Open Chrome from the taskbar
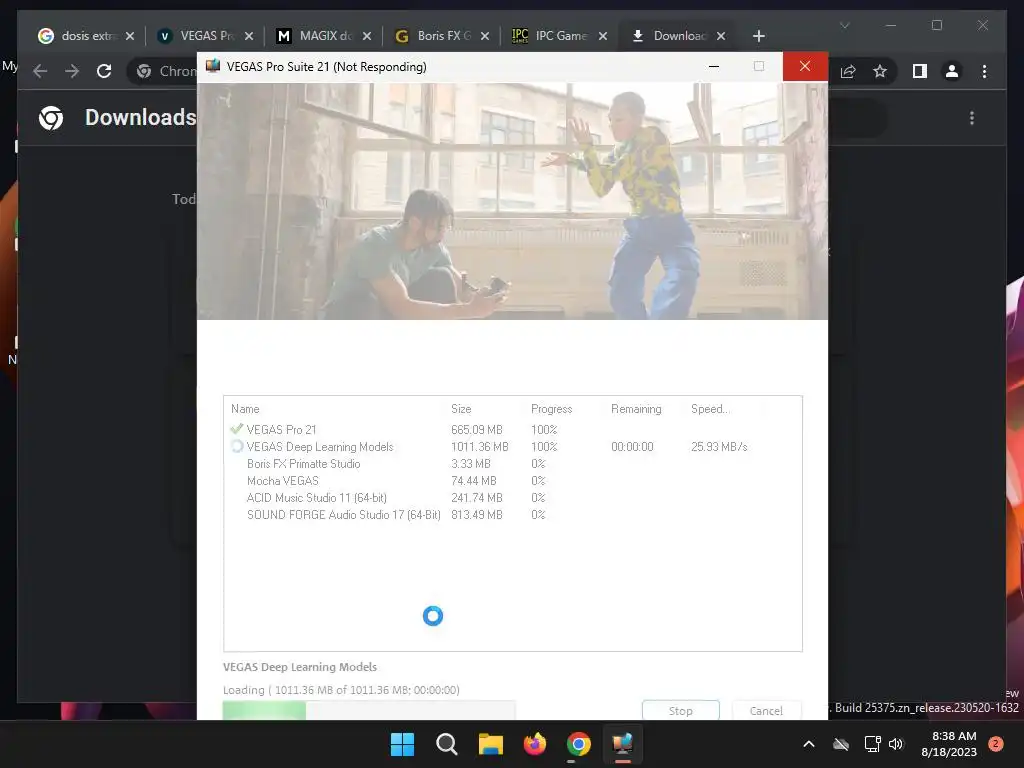Viewport: 1024px width, 768px height. click(579, 744)
